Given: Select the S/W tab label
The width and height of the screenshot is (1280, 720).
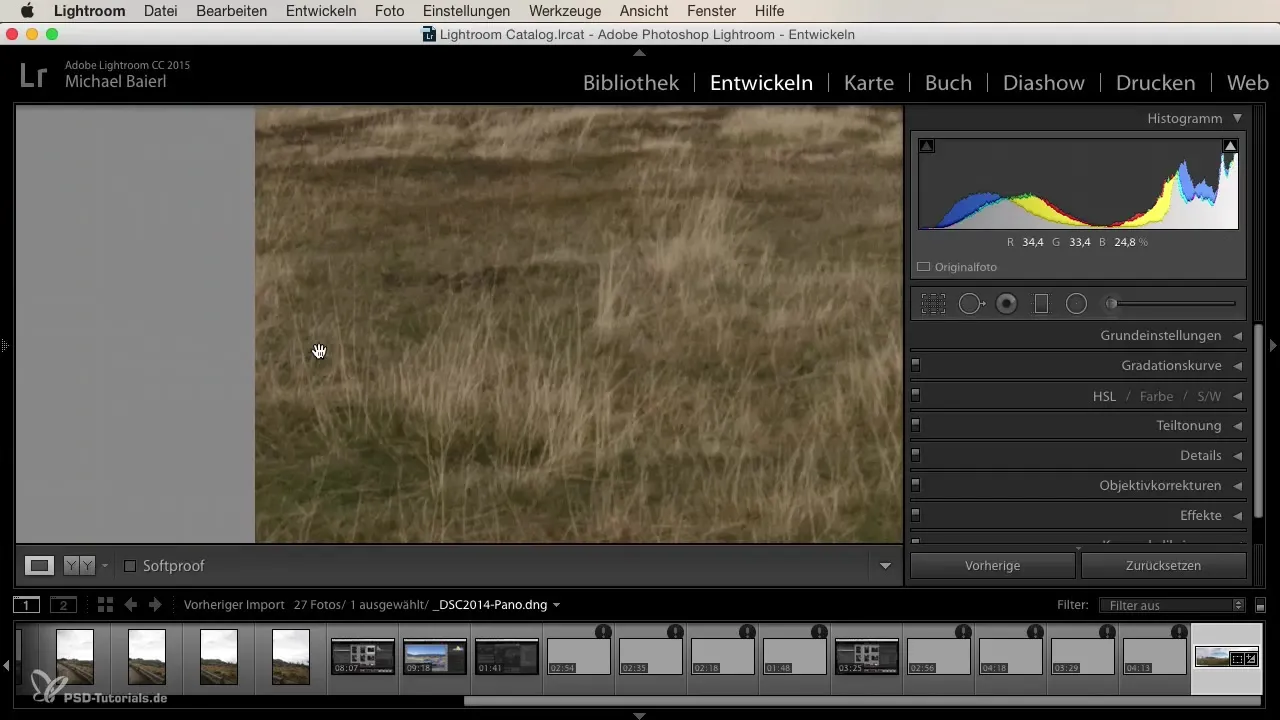Looking at the screenshot, I should coord(1209,396).
